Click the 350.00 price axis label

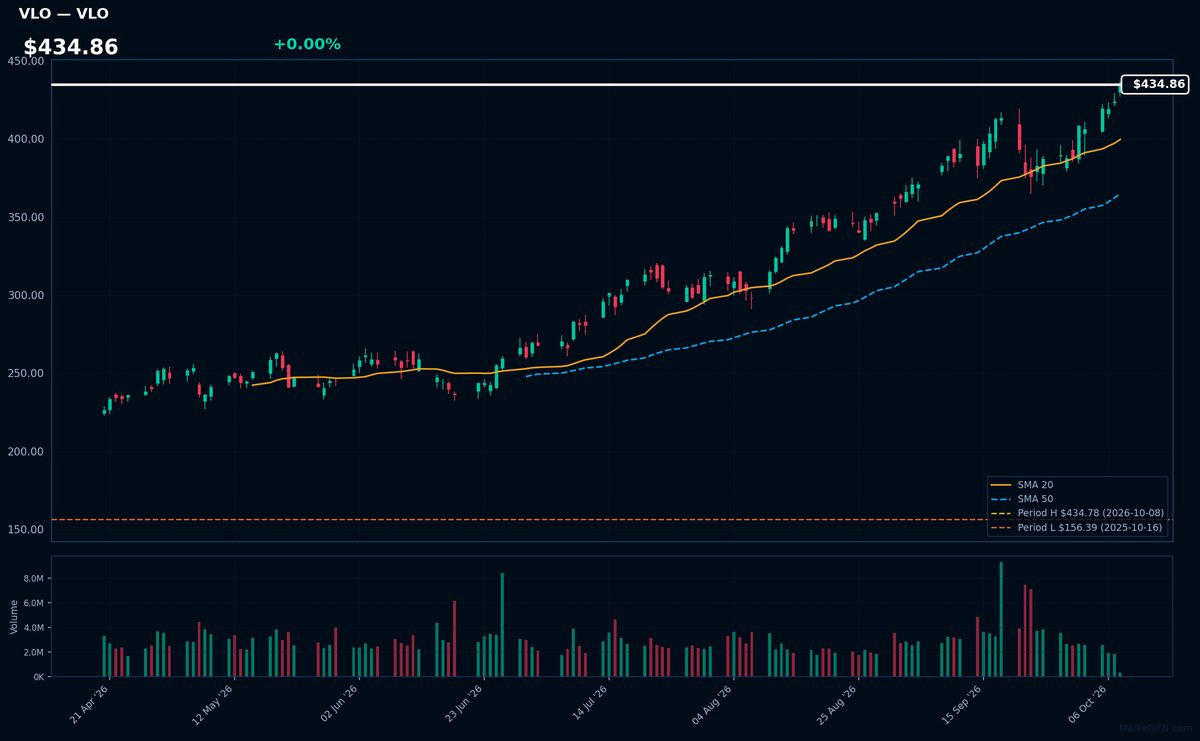[25, 217]
